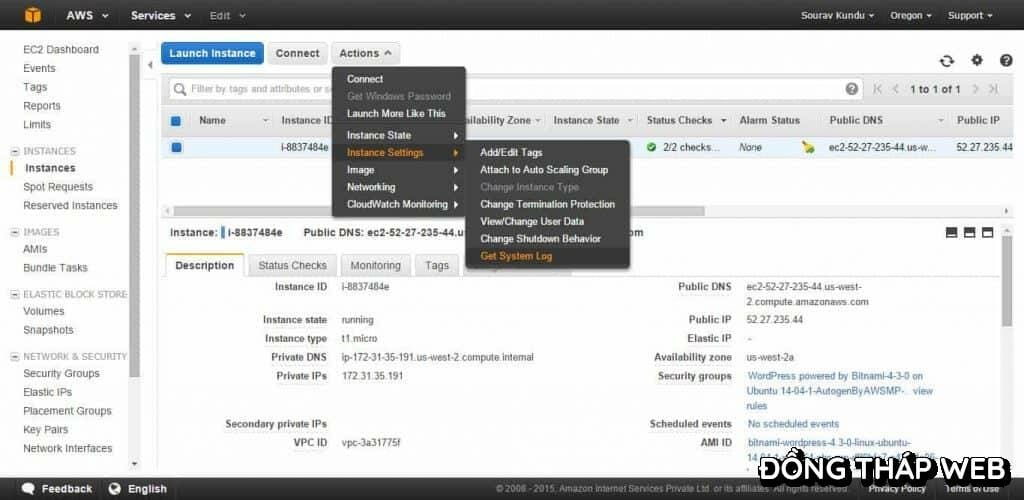Image resolution: width=1024 pixels, height=500 pixels.
Task: Switch to the Monitoring tab
Action: point(376,266)
